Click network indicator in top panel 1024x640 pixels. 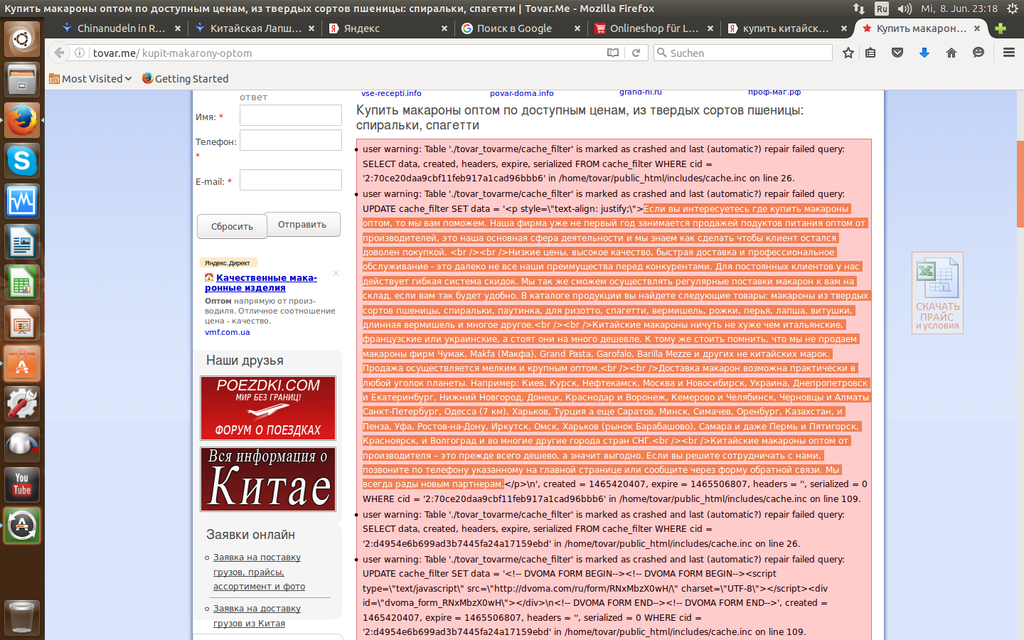pyautogui.click(x=859, y=8)
